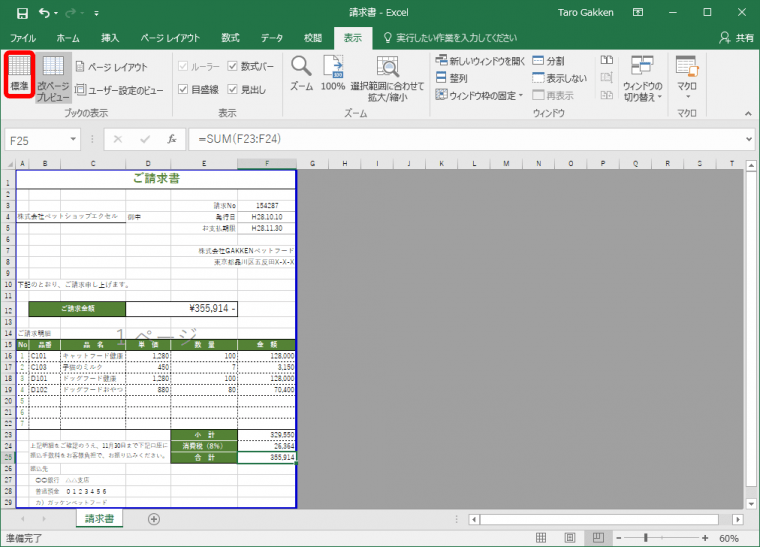Expand the formula bar chevron
Screen dimensions: 760x547
749,140
